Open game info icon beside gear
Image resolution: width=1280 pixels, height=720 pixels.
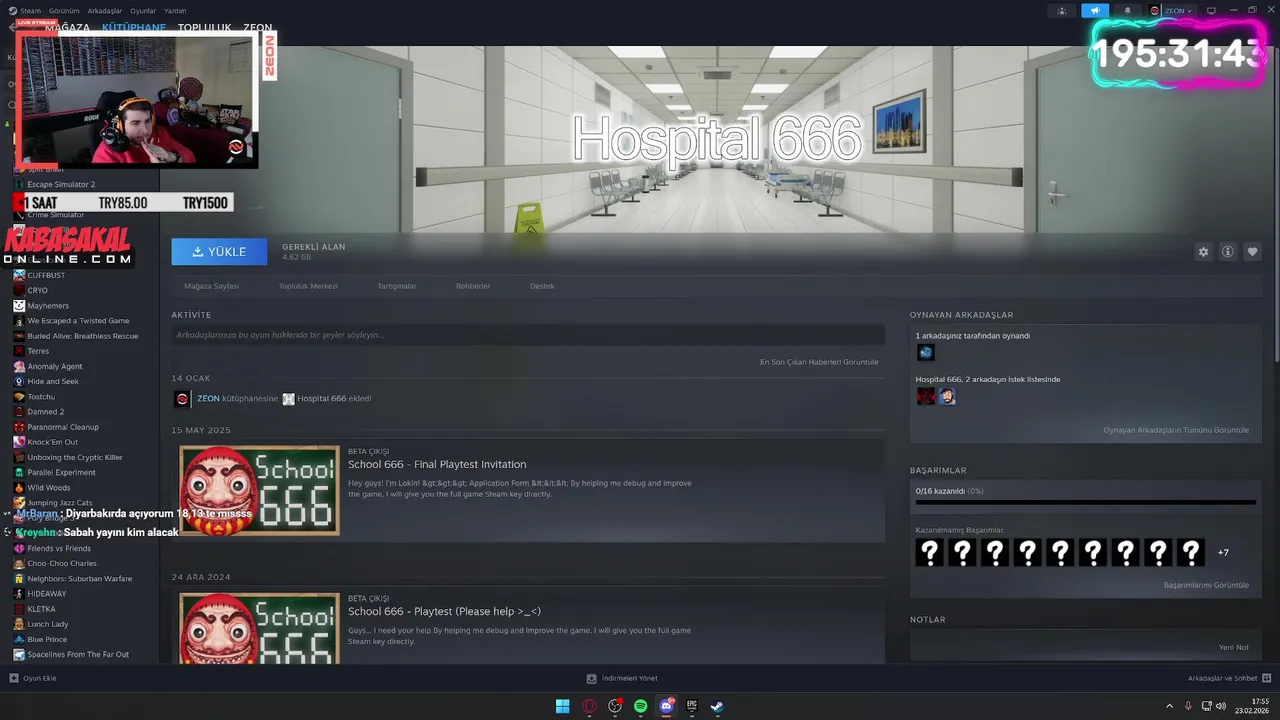click(x=1228, y=252)
